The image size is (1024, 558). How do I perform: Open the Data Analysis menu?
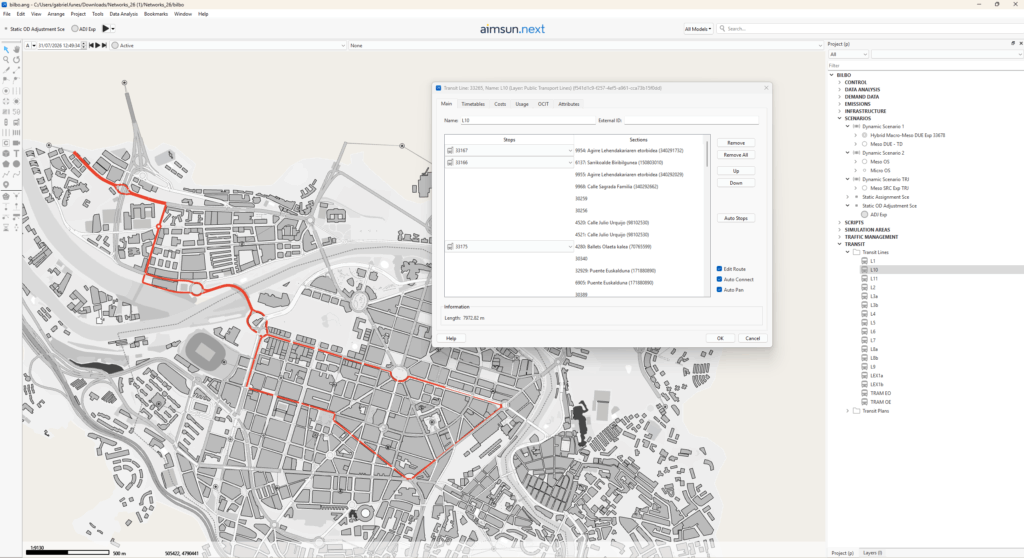[123, 14]
